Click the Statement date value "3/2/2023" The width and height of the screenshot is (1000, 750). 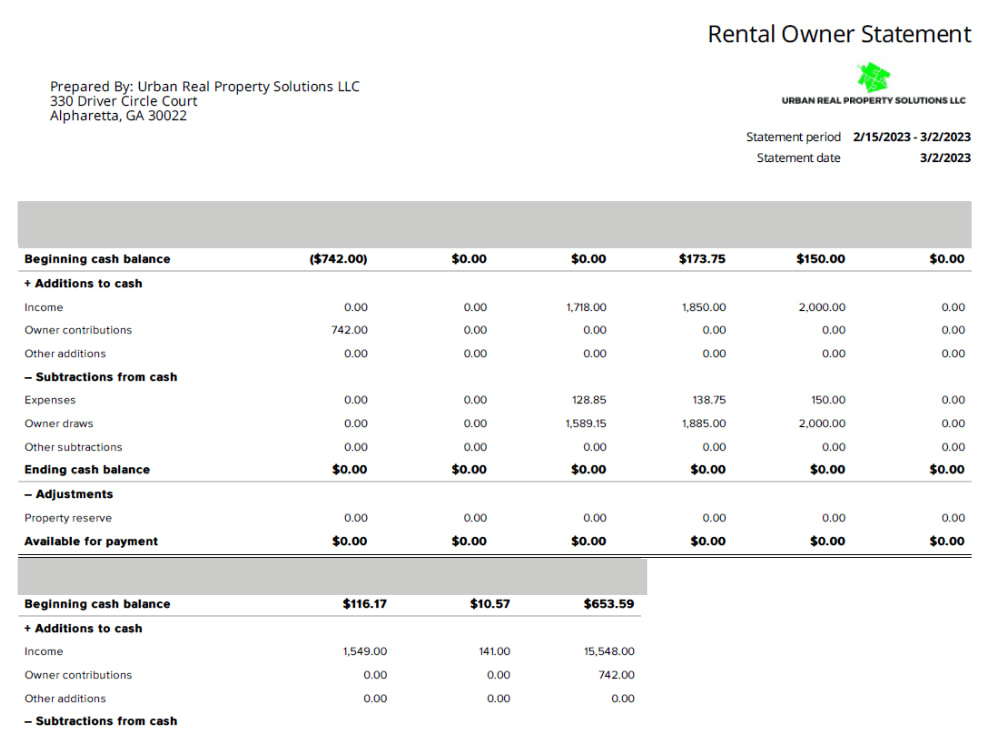pos(945,158)
